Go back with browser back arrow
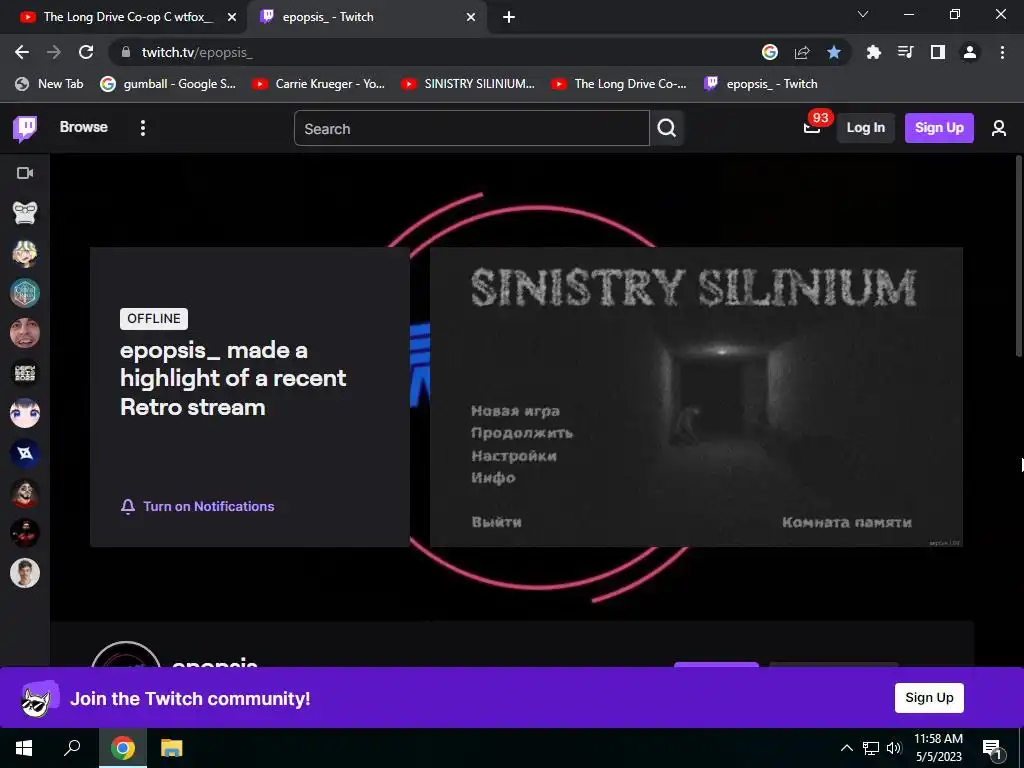This screenshot has width=1024, height=768. pos(22,52)
